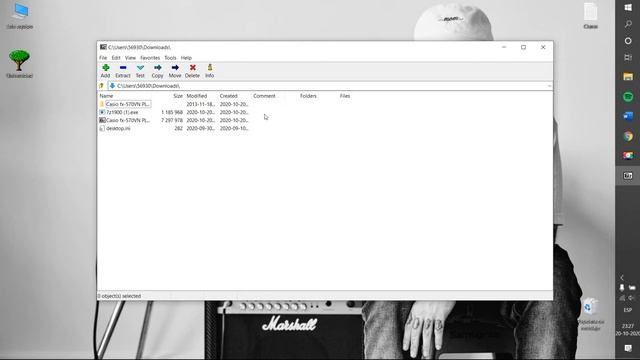Click the 2013-11-18 modified date cell
This screenshot has width=640, height=360.
pos(200,104)
